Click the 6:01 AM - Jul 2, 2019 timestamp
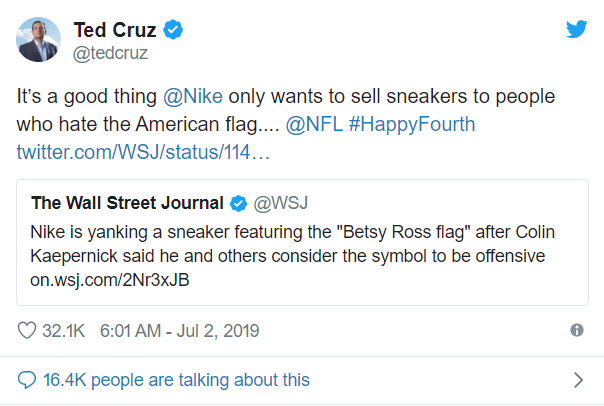This screenshot has width=604, height=406. [x=180, y=331]
